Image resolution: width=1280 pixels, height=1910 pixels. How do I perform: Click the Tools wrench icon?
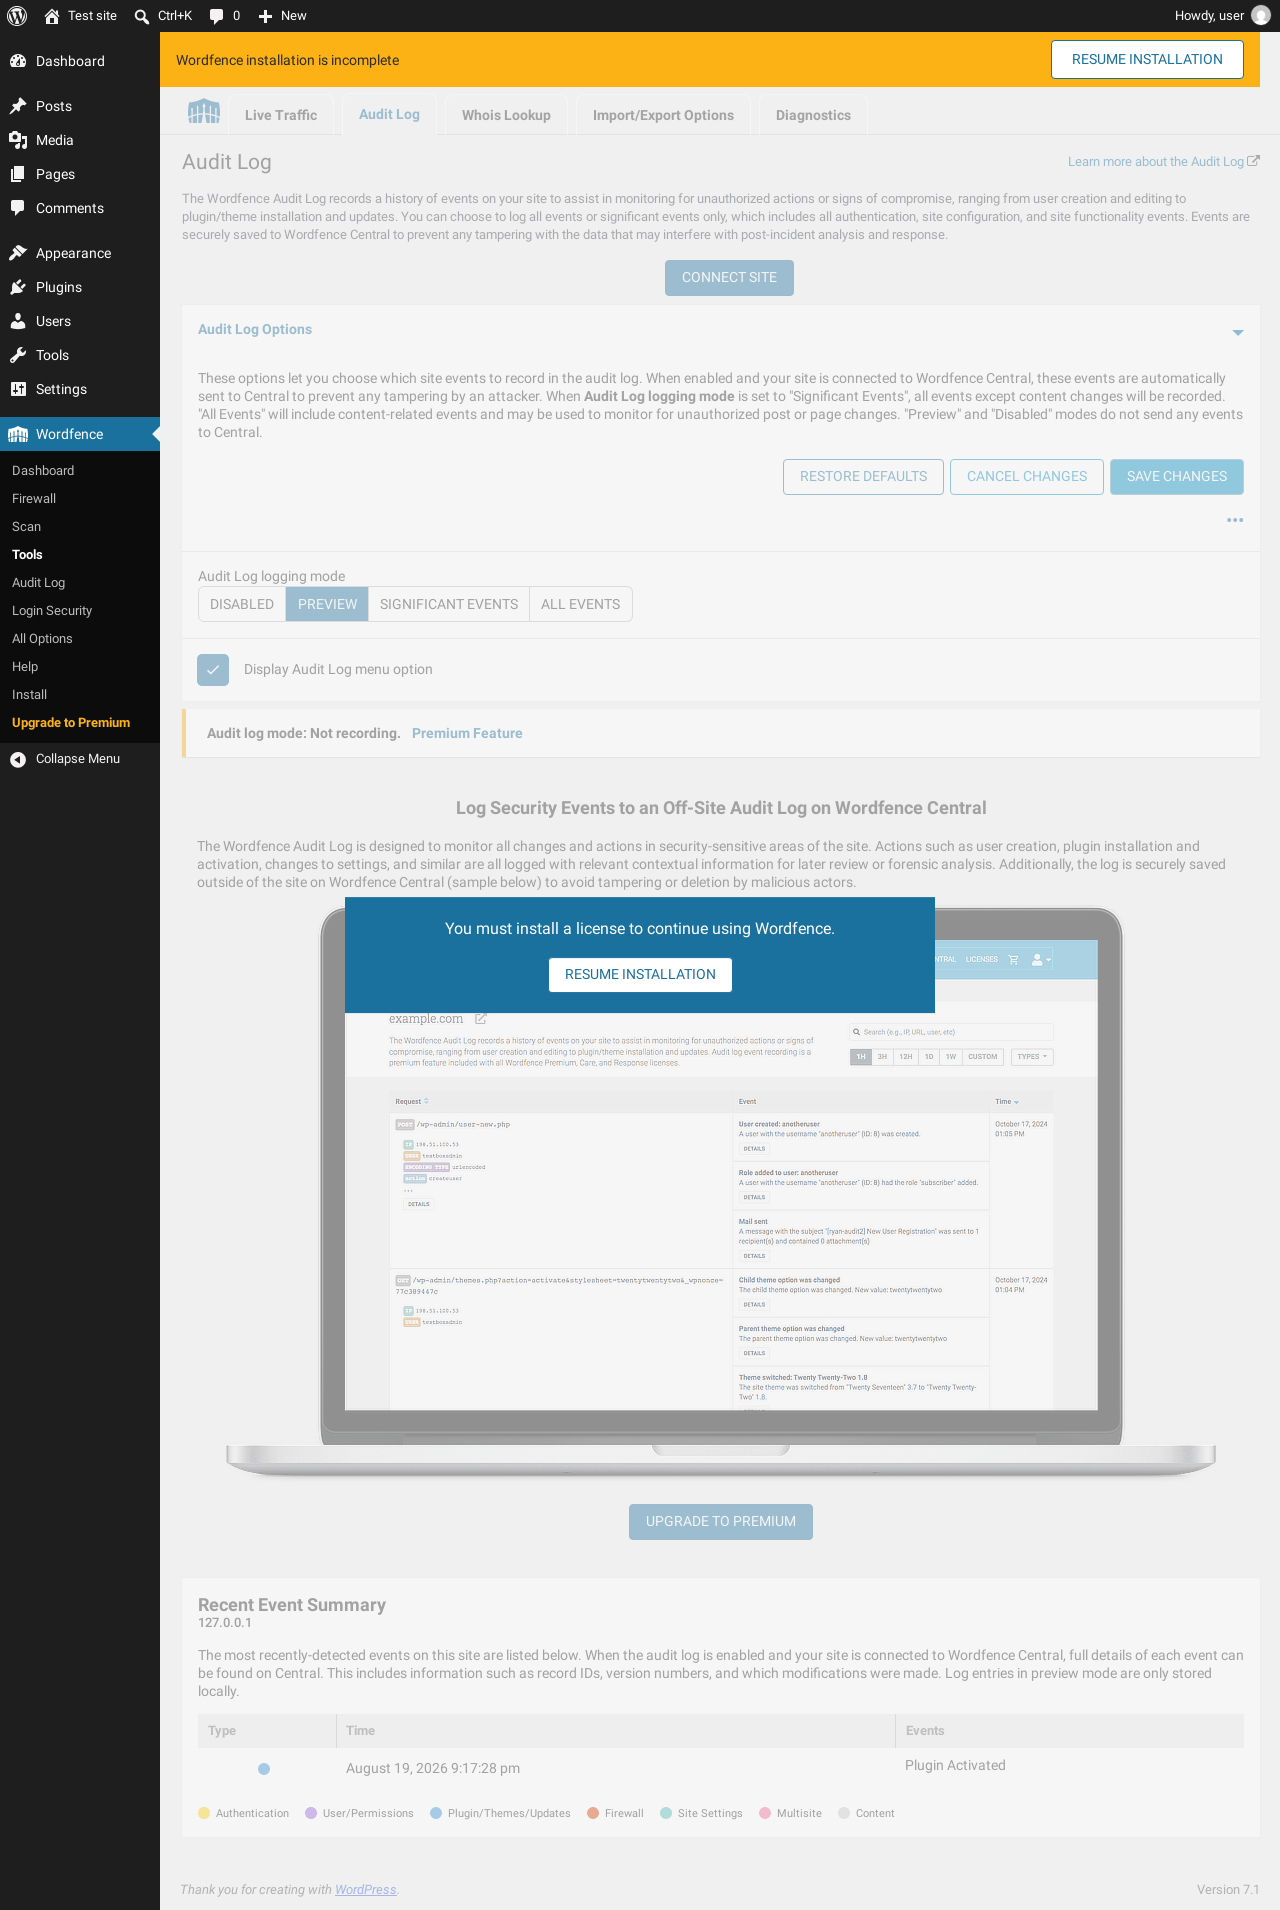pyautogui.click(x=18, y=355)
